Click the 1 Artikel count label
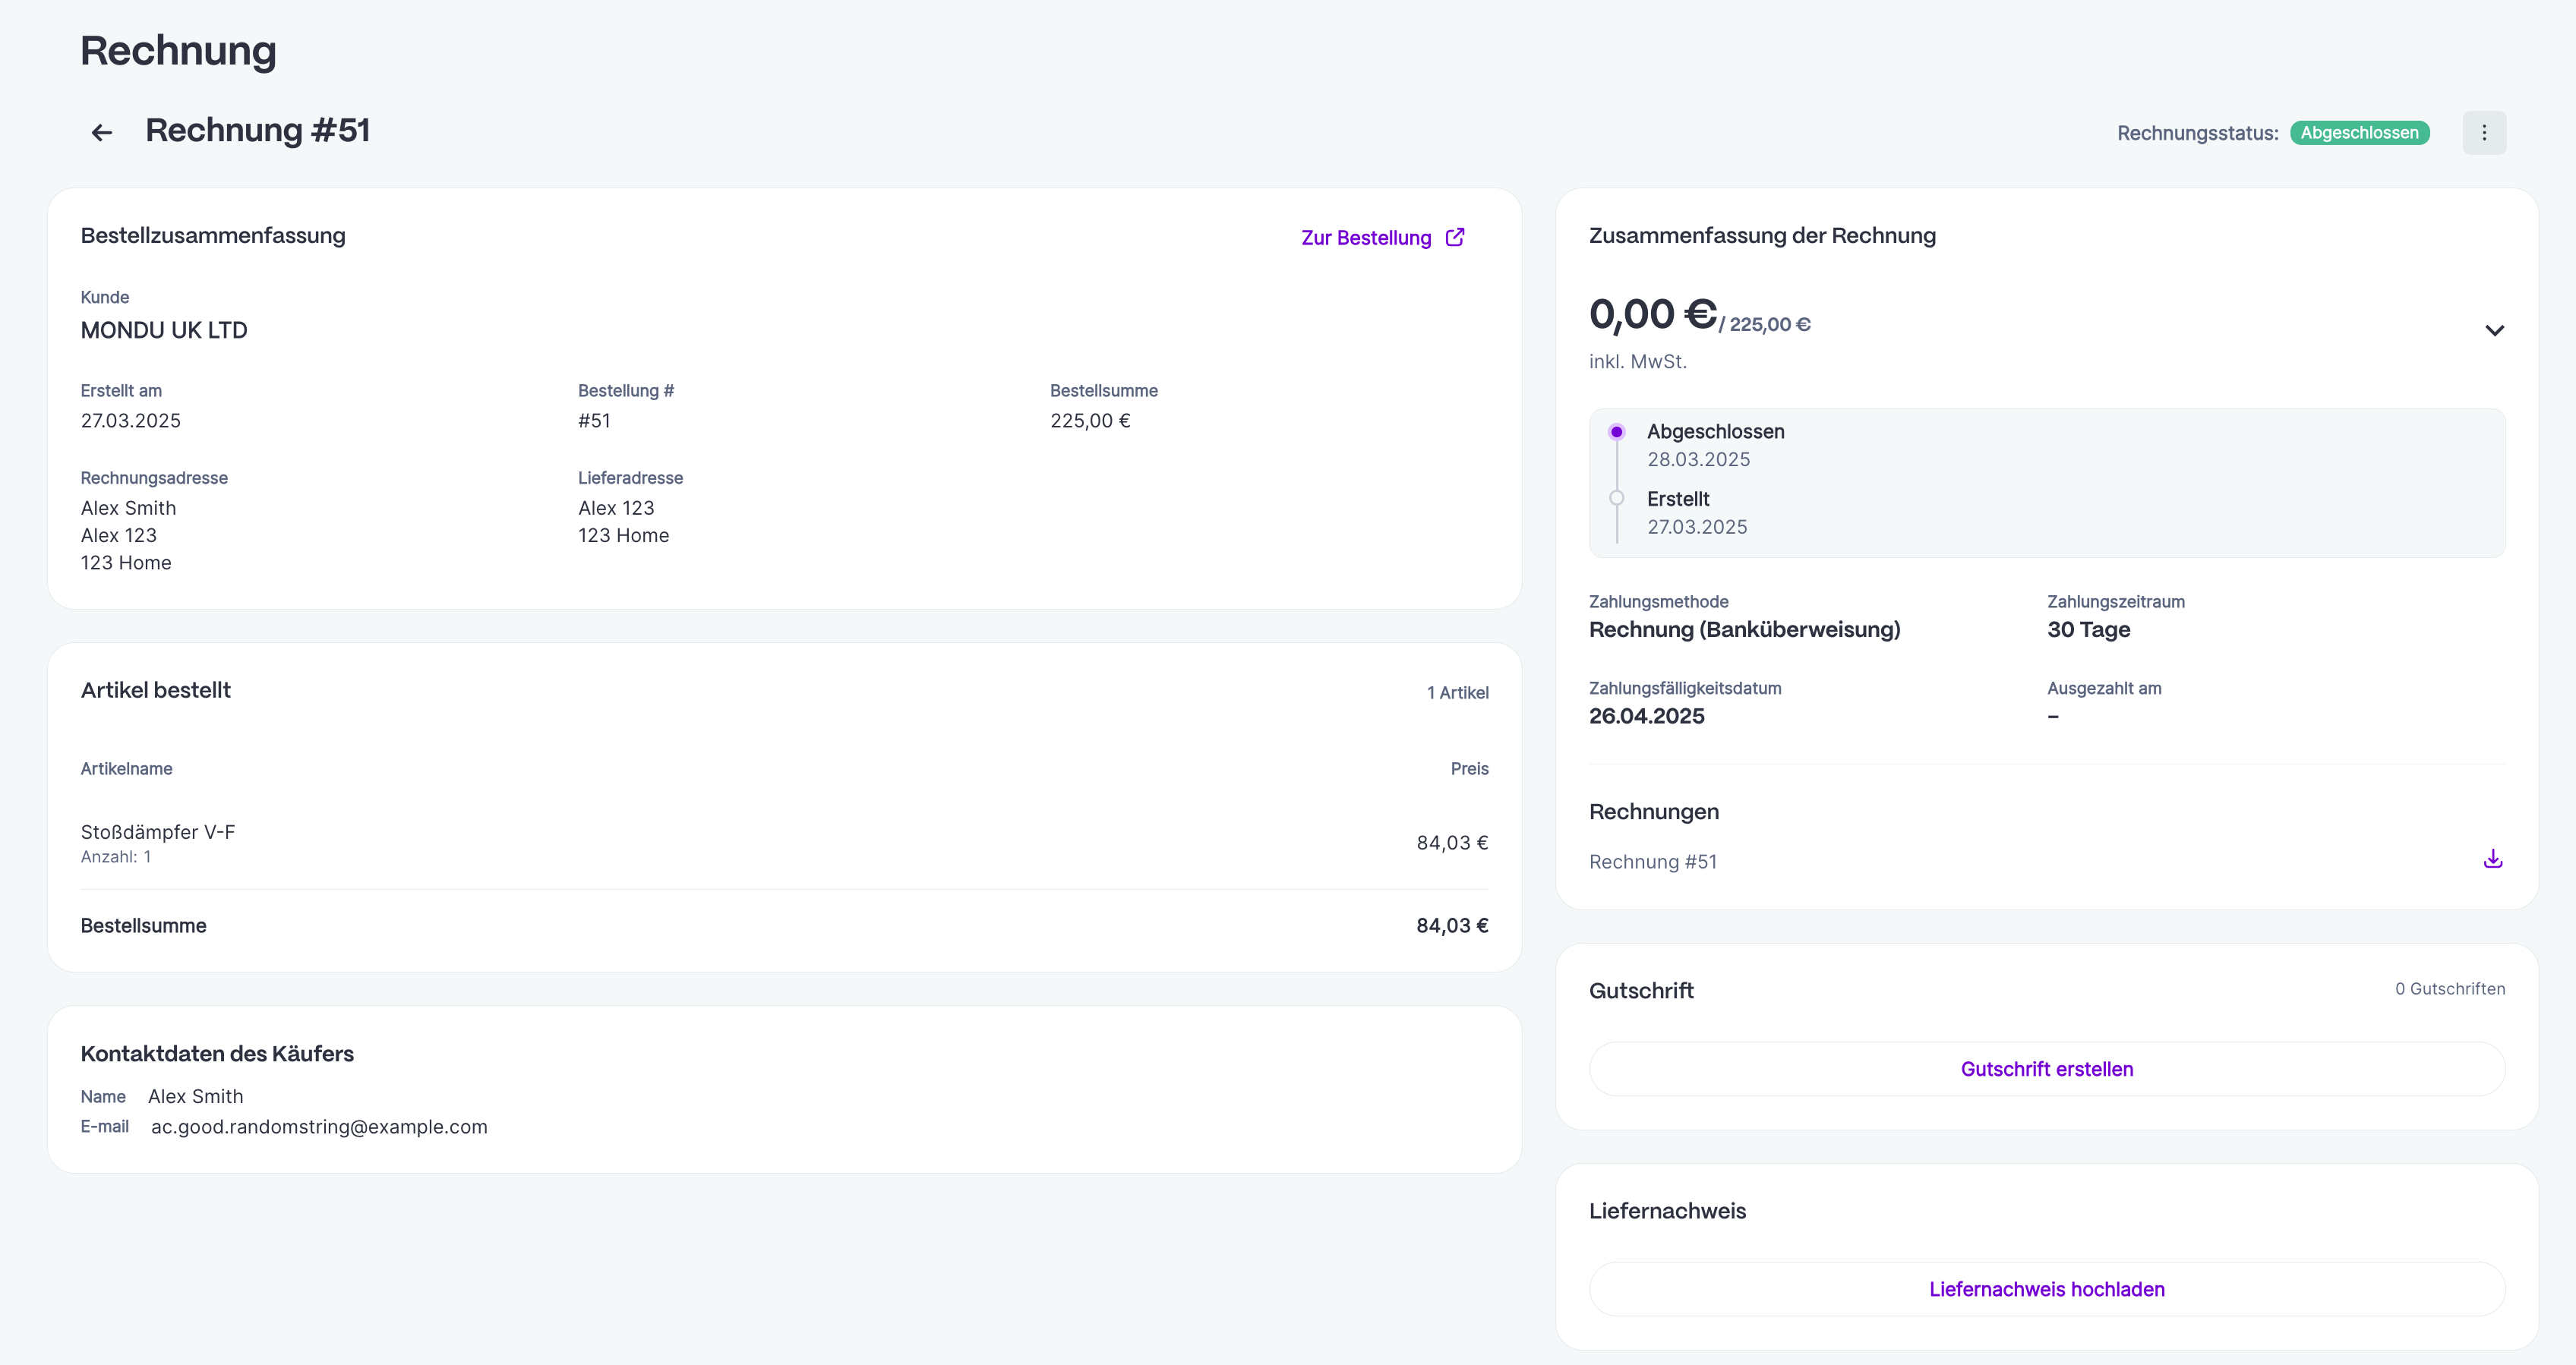This screenshot has height=1365, width=2576. click(x=1457, y=692)
